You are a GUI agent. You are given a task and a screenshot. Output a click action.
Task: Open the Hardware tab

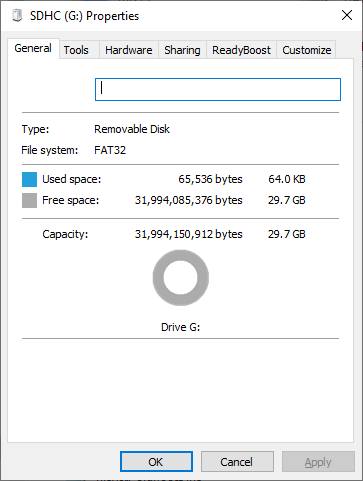pos(129,50)
